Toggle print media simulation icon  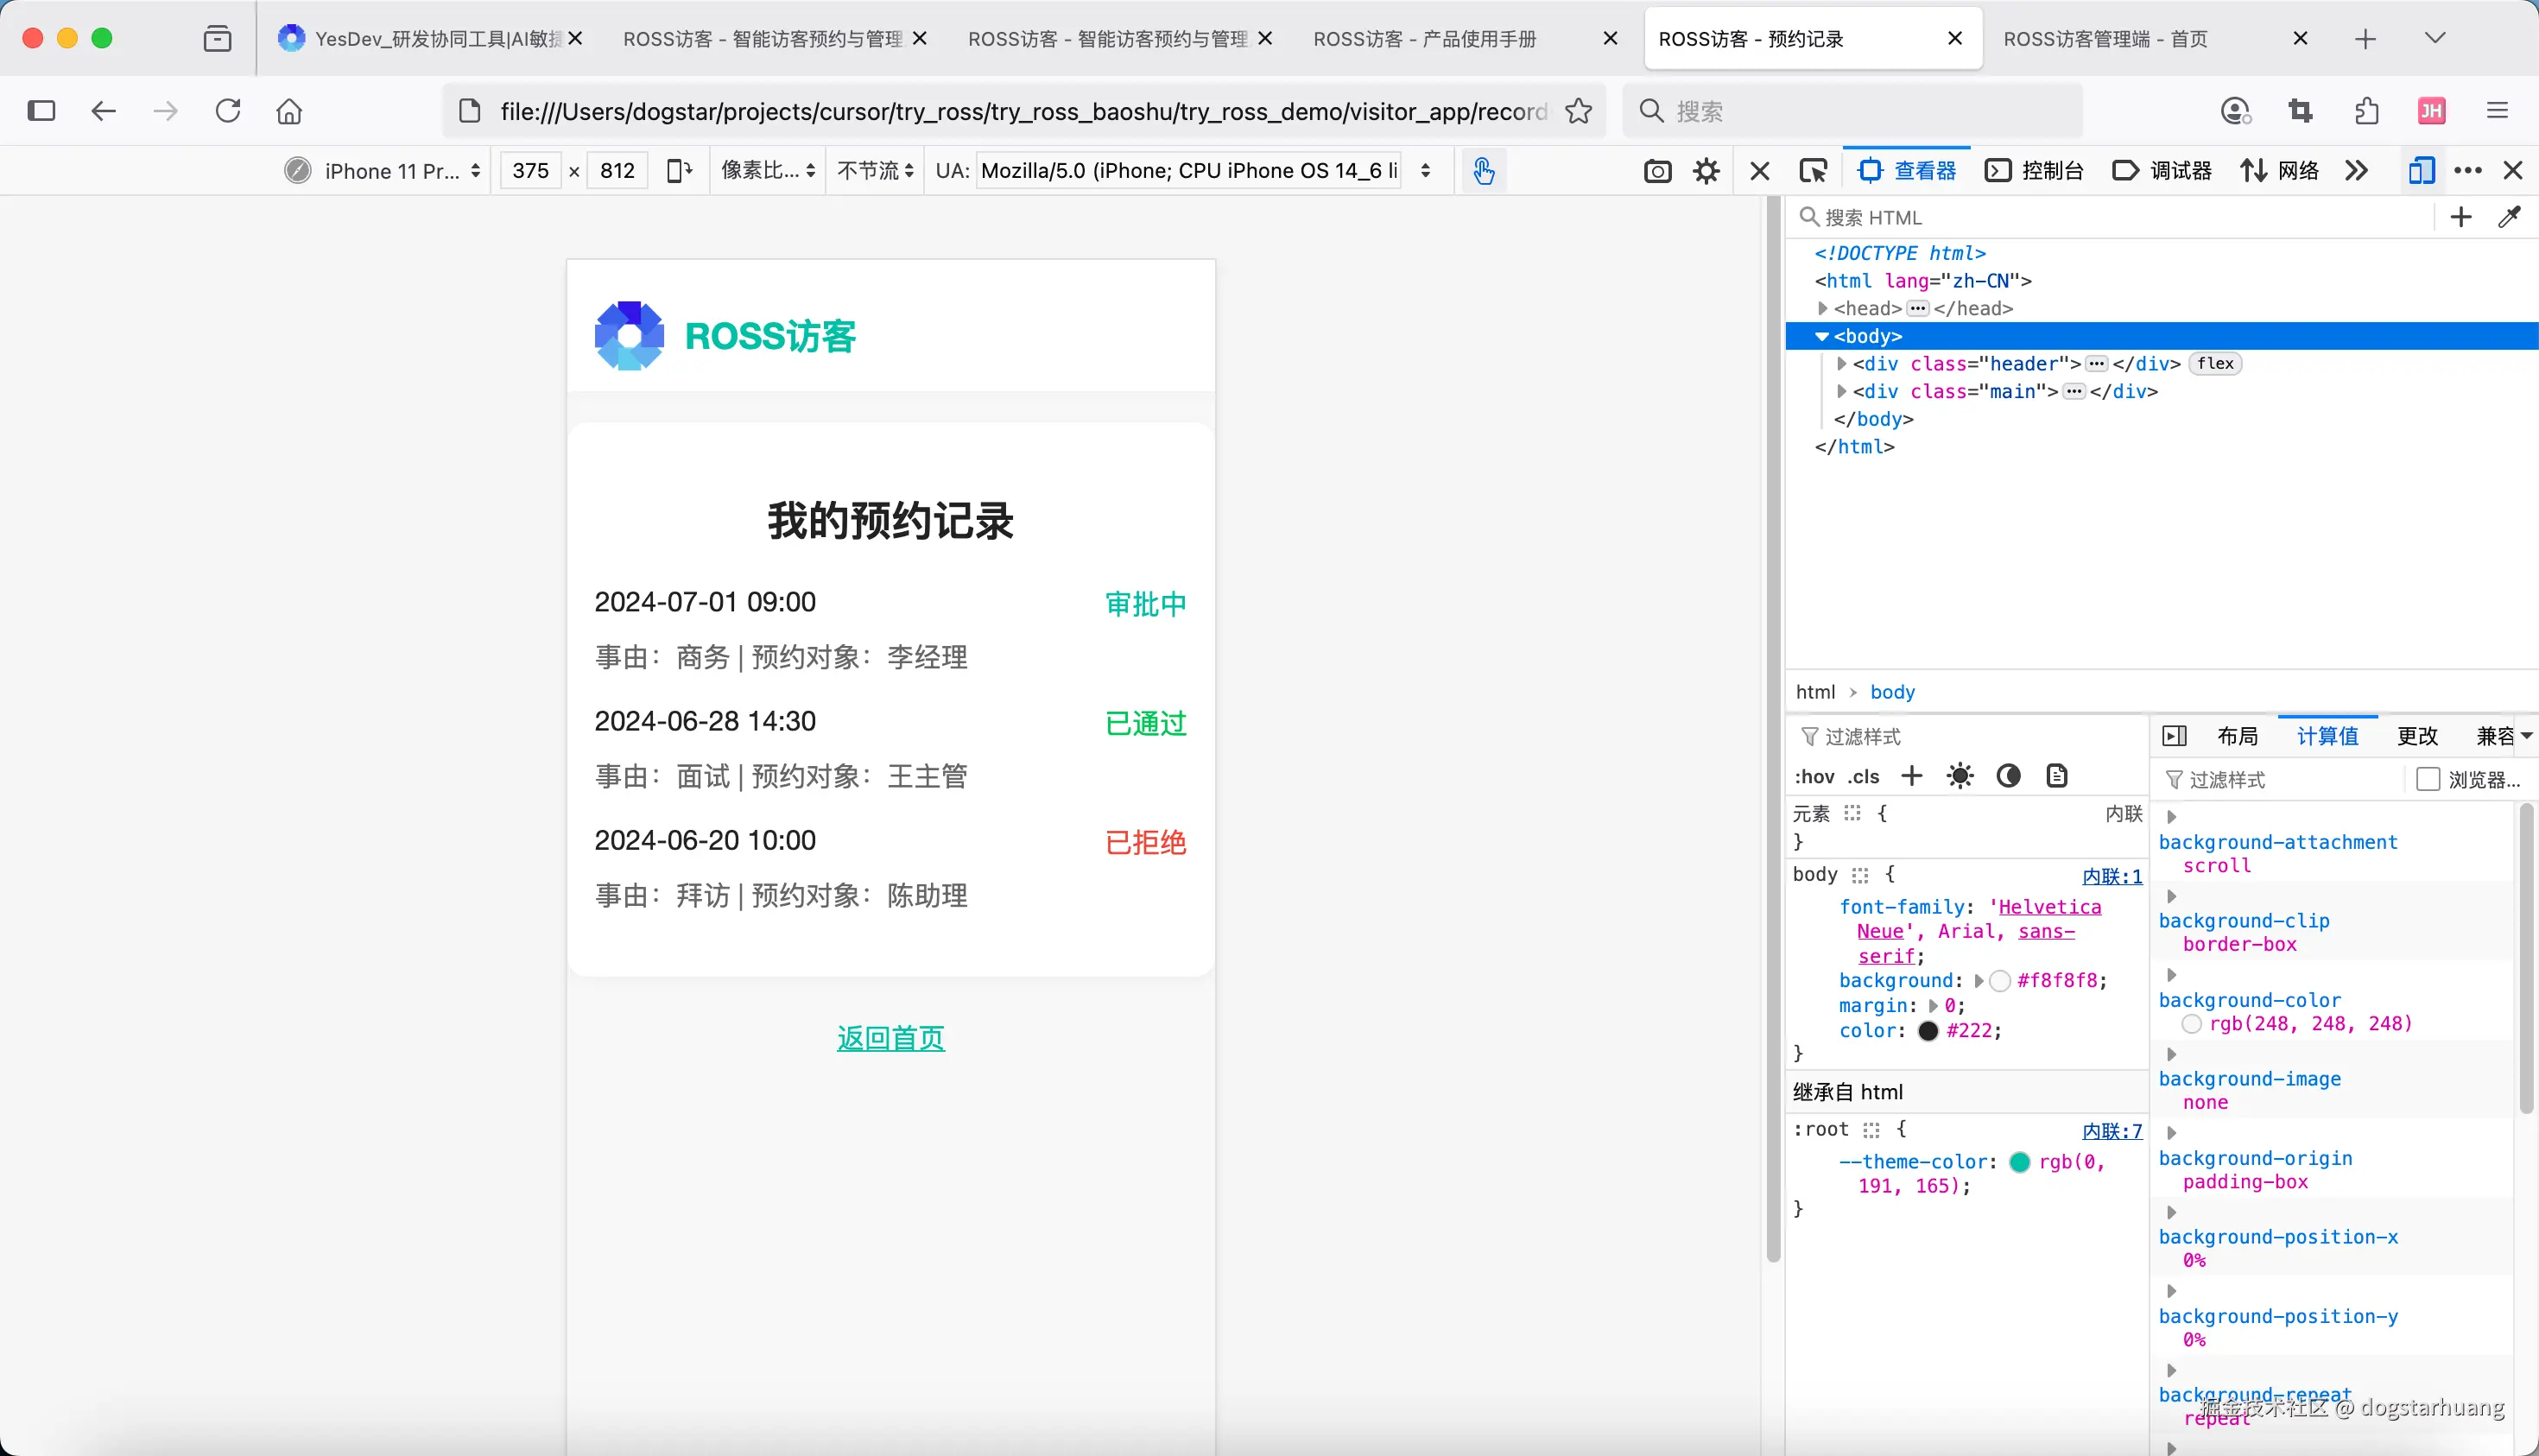2056,776
